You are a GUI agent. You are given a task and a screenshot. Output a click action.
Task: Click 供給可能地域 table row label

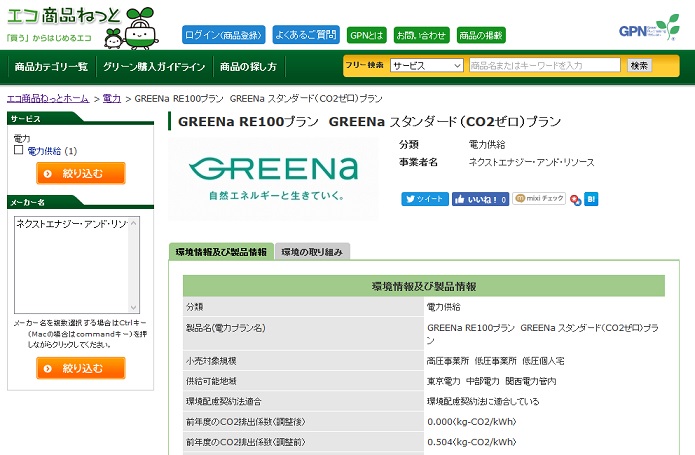coord(211,381)
